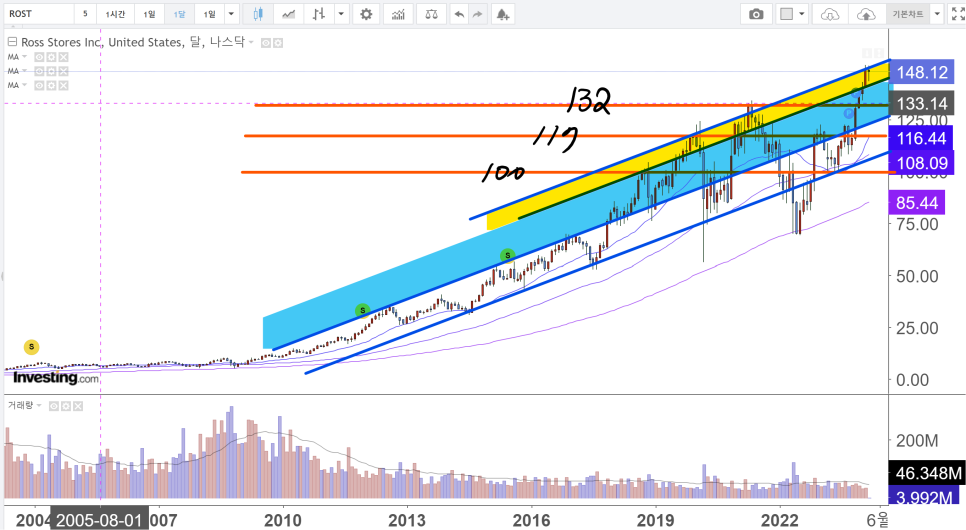Click the ROST symbol input field
The image size is (966, 530).
38,14
